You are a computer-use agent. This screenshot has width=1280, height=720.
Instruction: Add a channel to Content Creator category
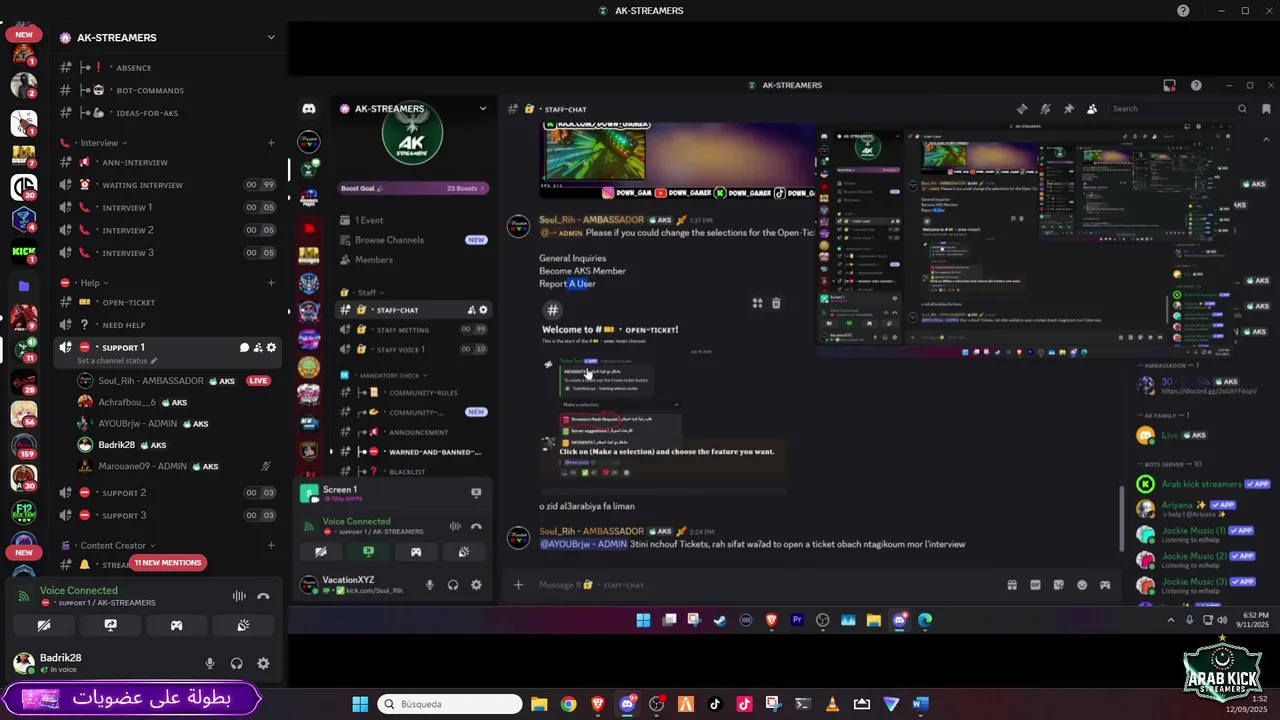[271, 546]
